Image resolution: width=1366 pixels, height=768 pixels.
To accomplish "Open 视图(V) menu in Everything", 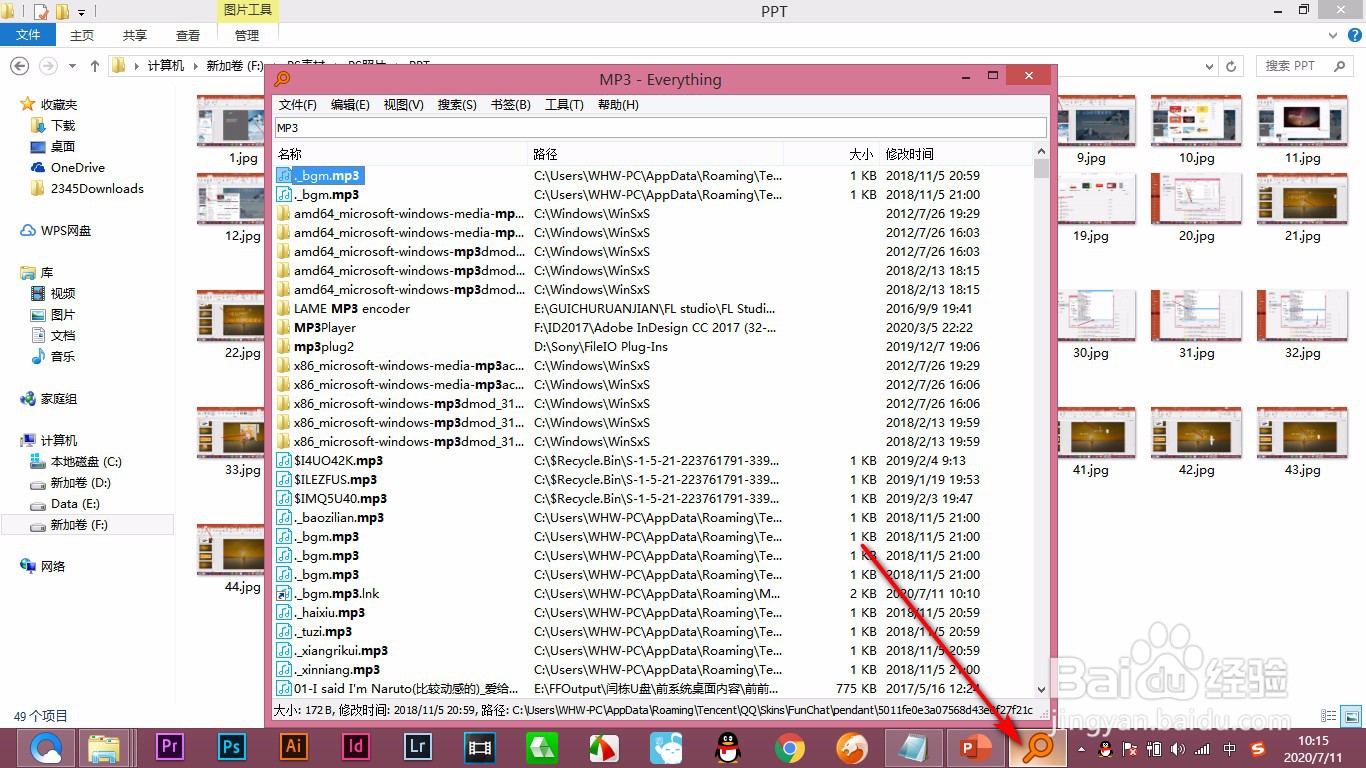I will [404, 105].
